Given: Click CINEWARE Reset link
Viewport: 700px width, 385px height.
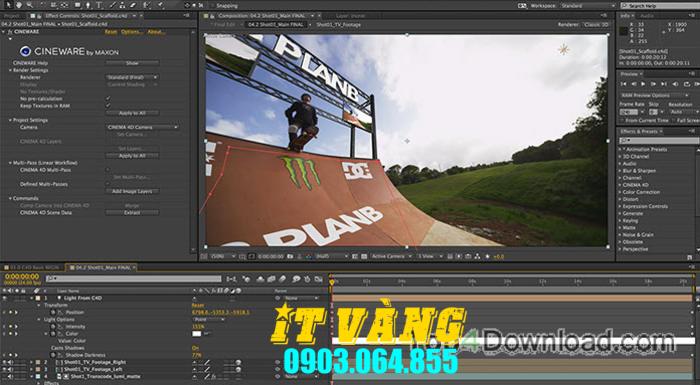Looking at the screenshot, I should click(x=111, y=32).
